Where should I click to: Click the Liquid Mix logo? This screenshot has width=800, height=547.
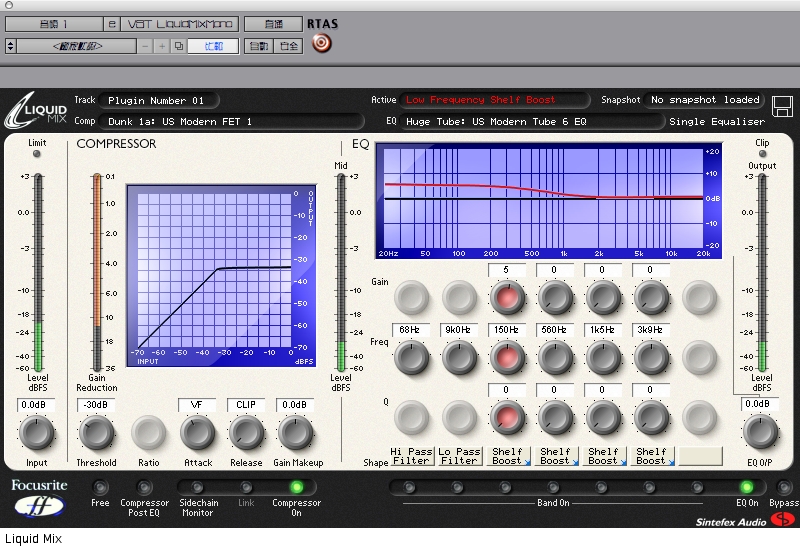(36, 110)
